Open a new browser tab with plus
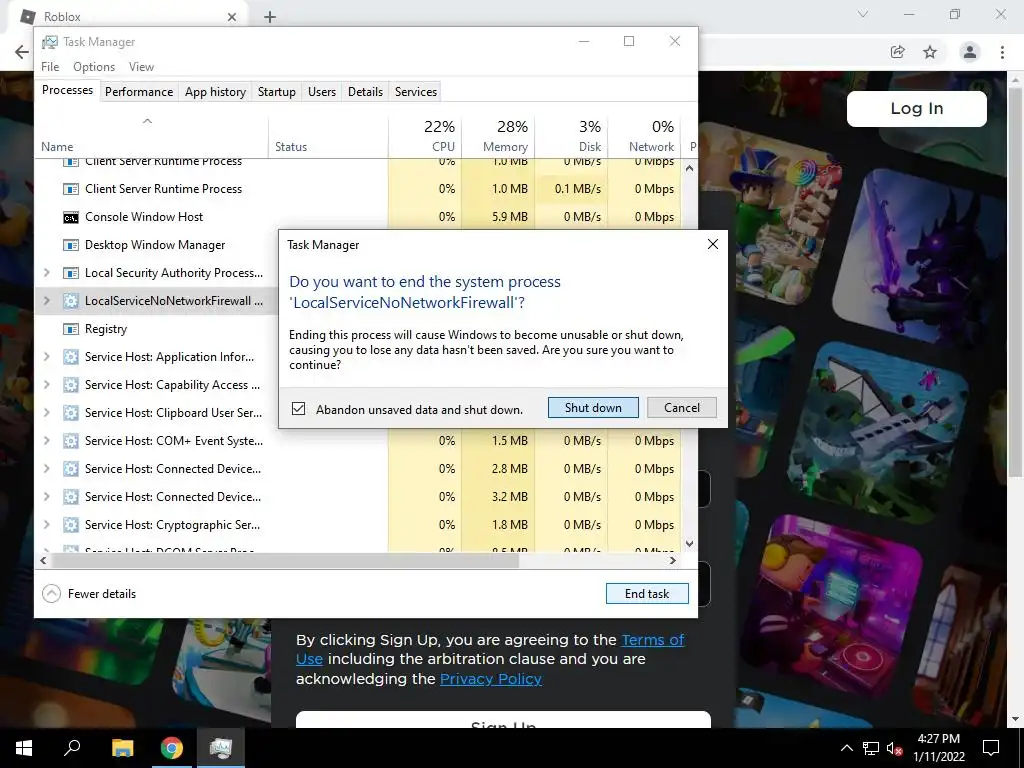The width and height of the screenshot is (1024, 768). point(270,17)
